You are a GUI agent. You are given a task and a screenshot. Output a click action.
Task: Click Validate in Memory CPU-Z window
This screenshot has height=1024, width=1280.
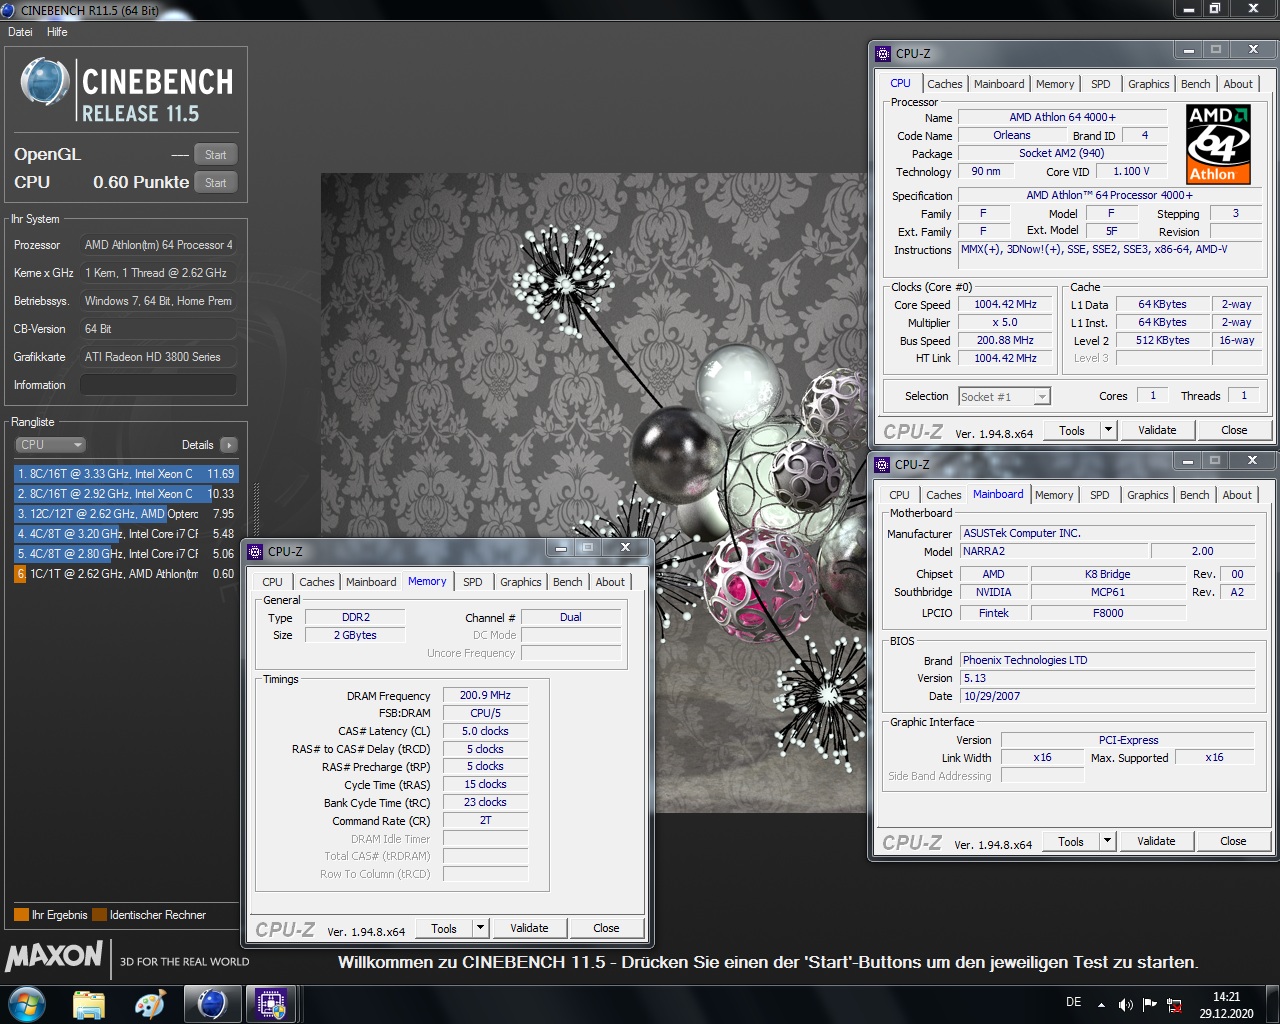click(x=529, y=929)
